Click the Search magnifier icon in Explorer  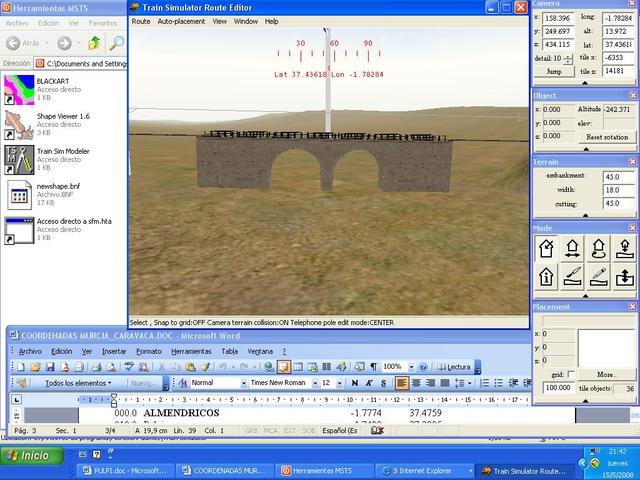coord(116,43)
